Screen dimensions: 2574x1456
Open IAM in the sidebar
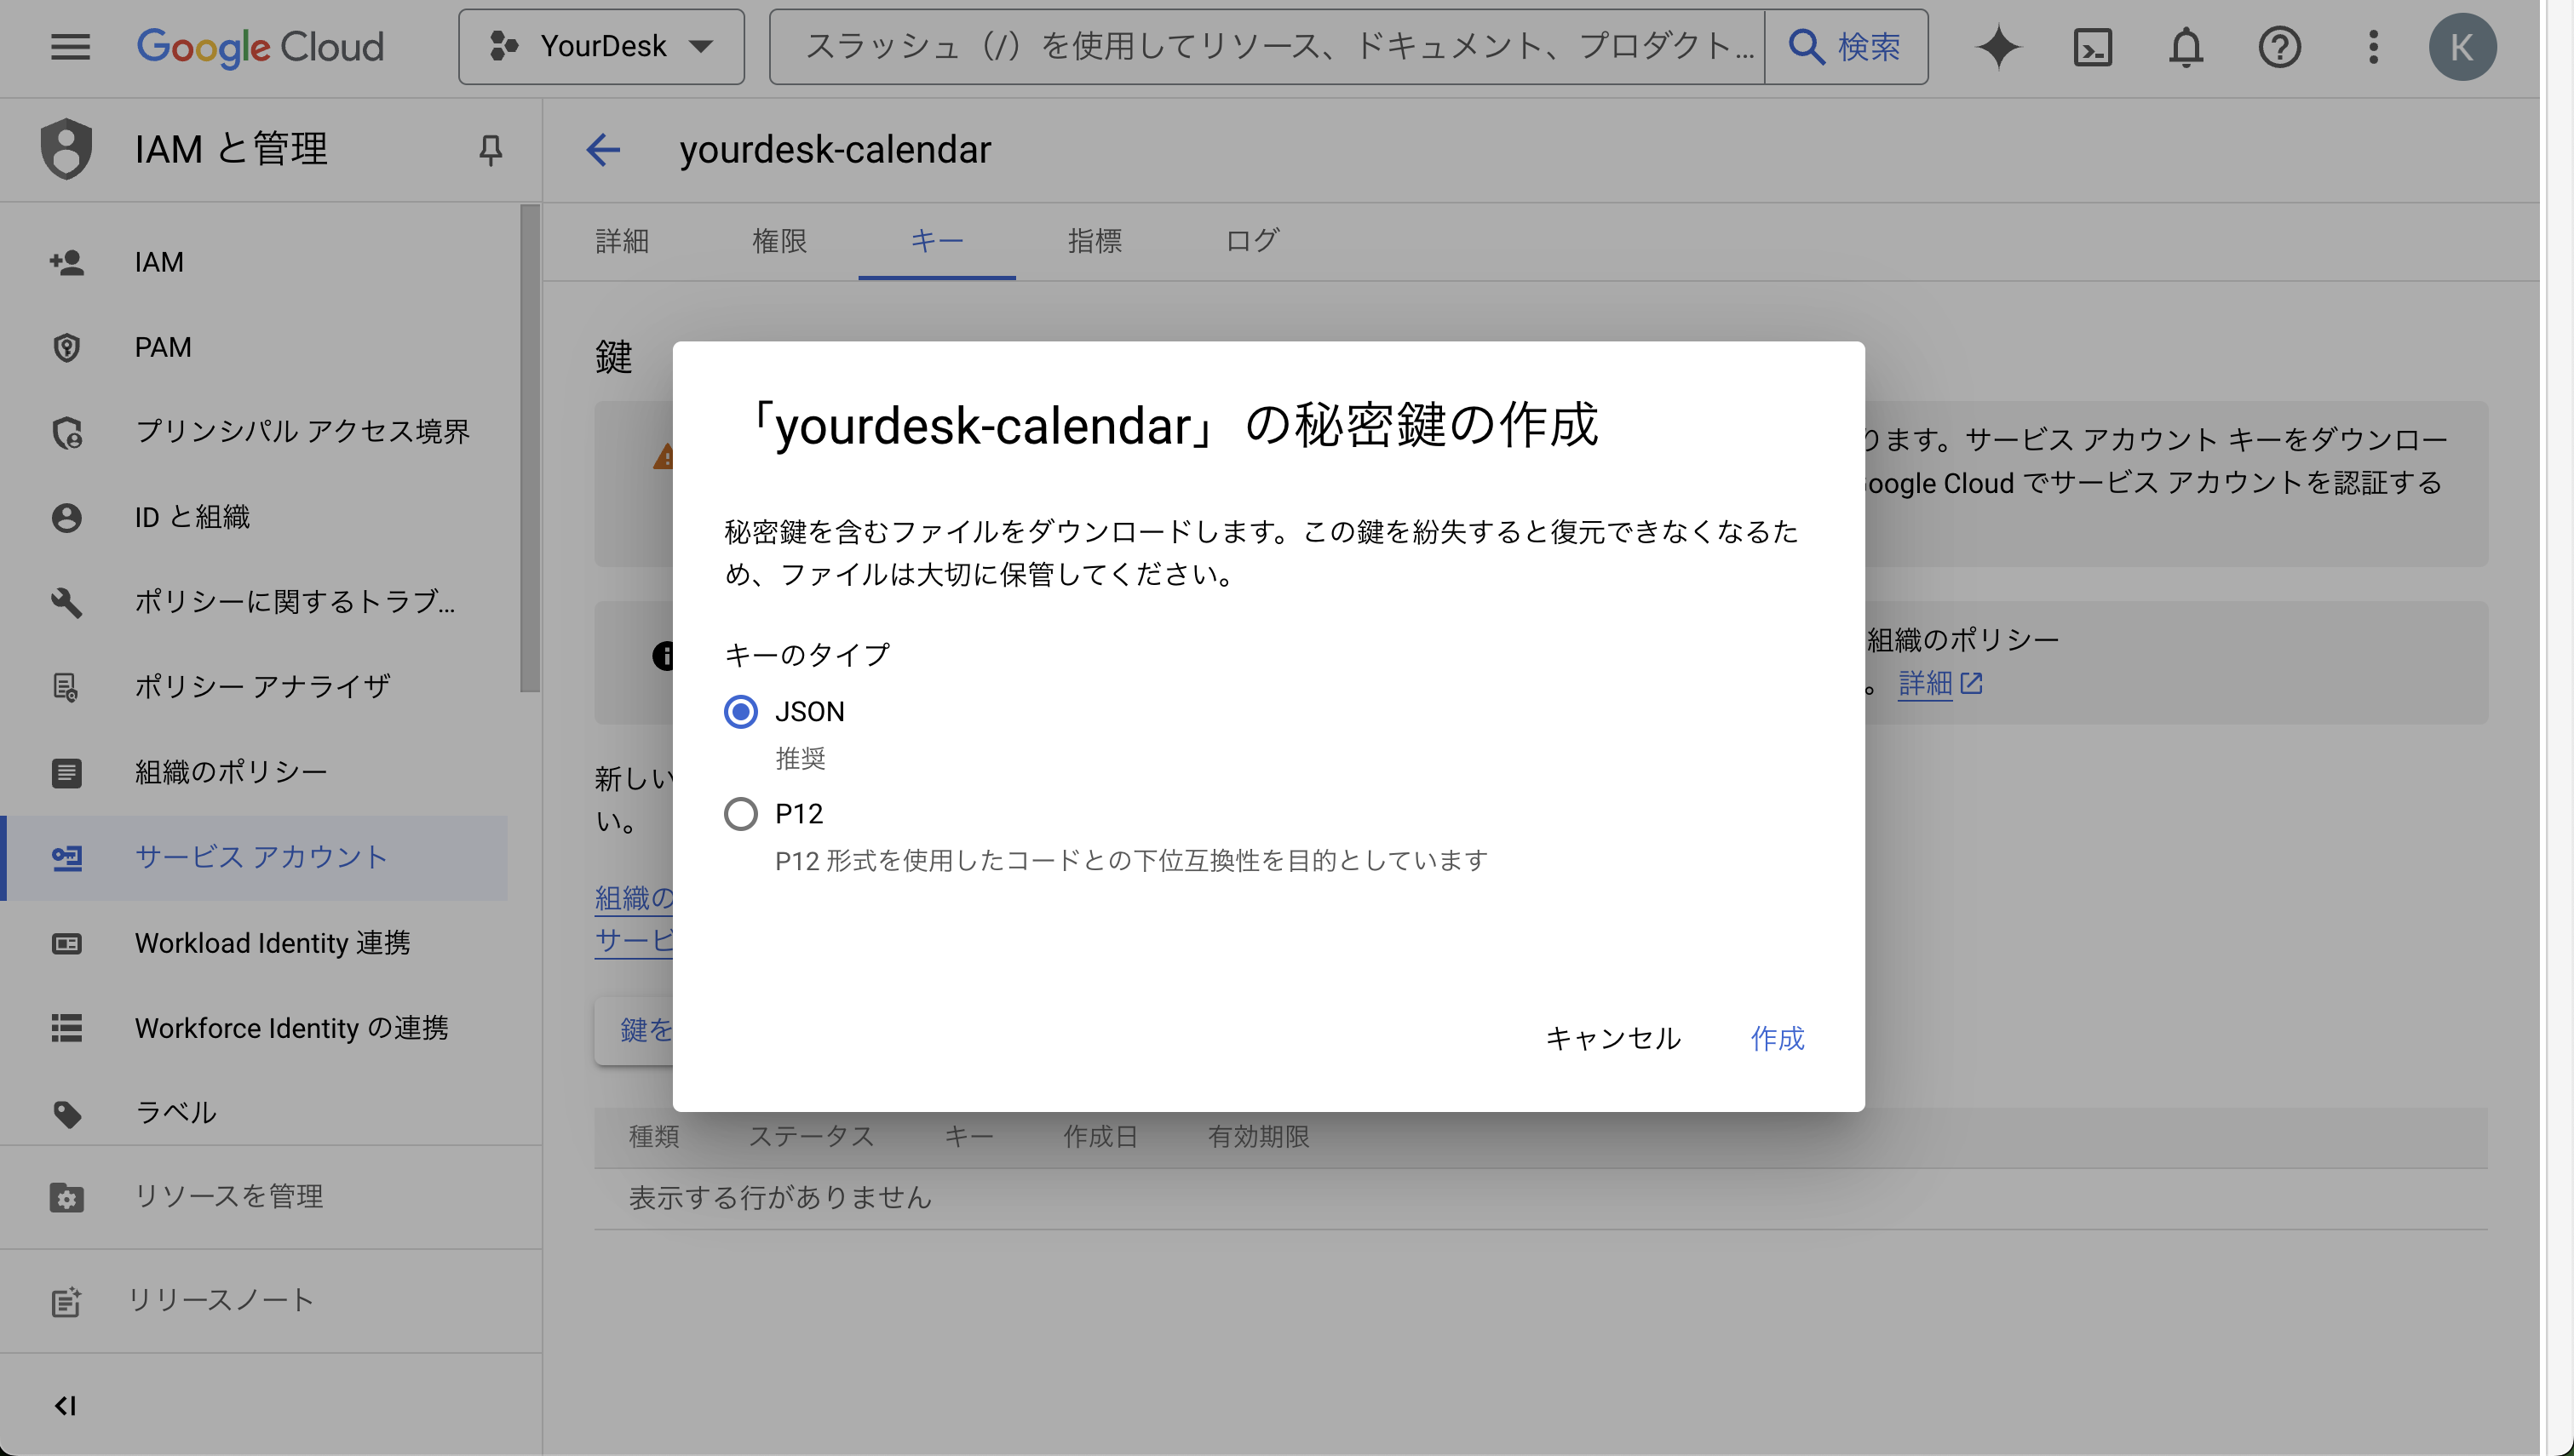[255, 262]
